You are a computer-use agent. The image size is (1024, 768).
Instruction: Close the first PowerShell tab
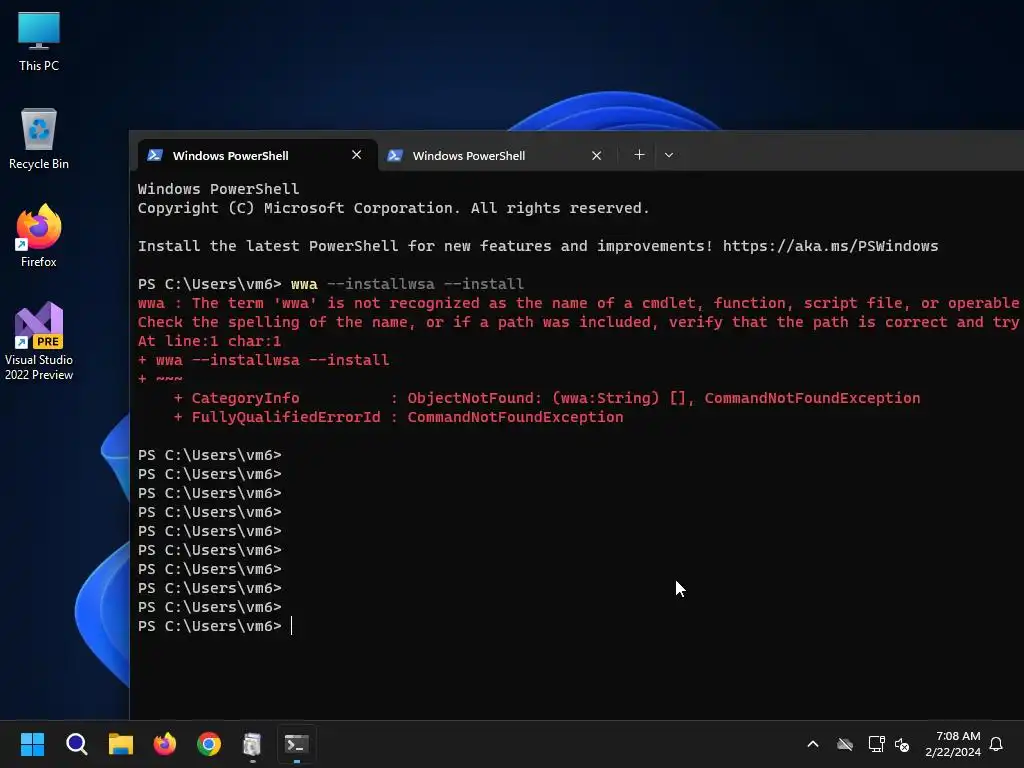point(357,155)
